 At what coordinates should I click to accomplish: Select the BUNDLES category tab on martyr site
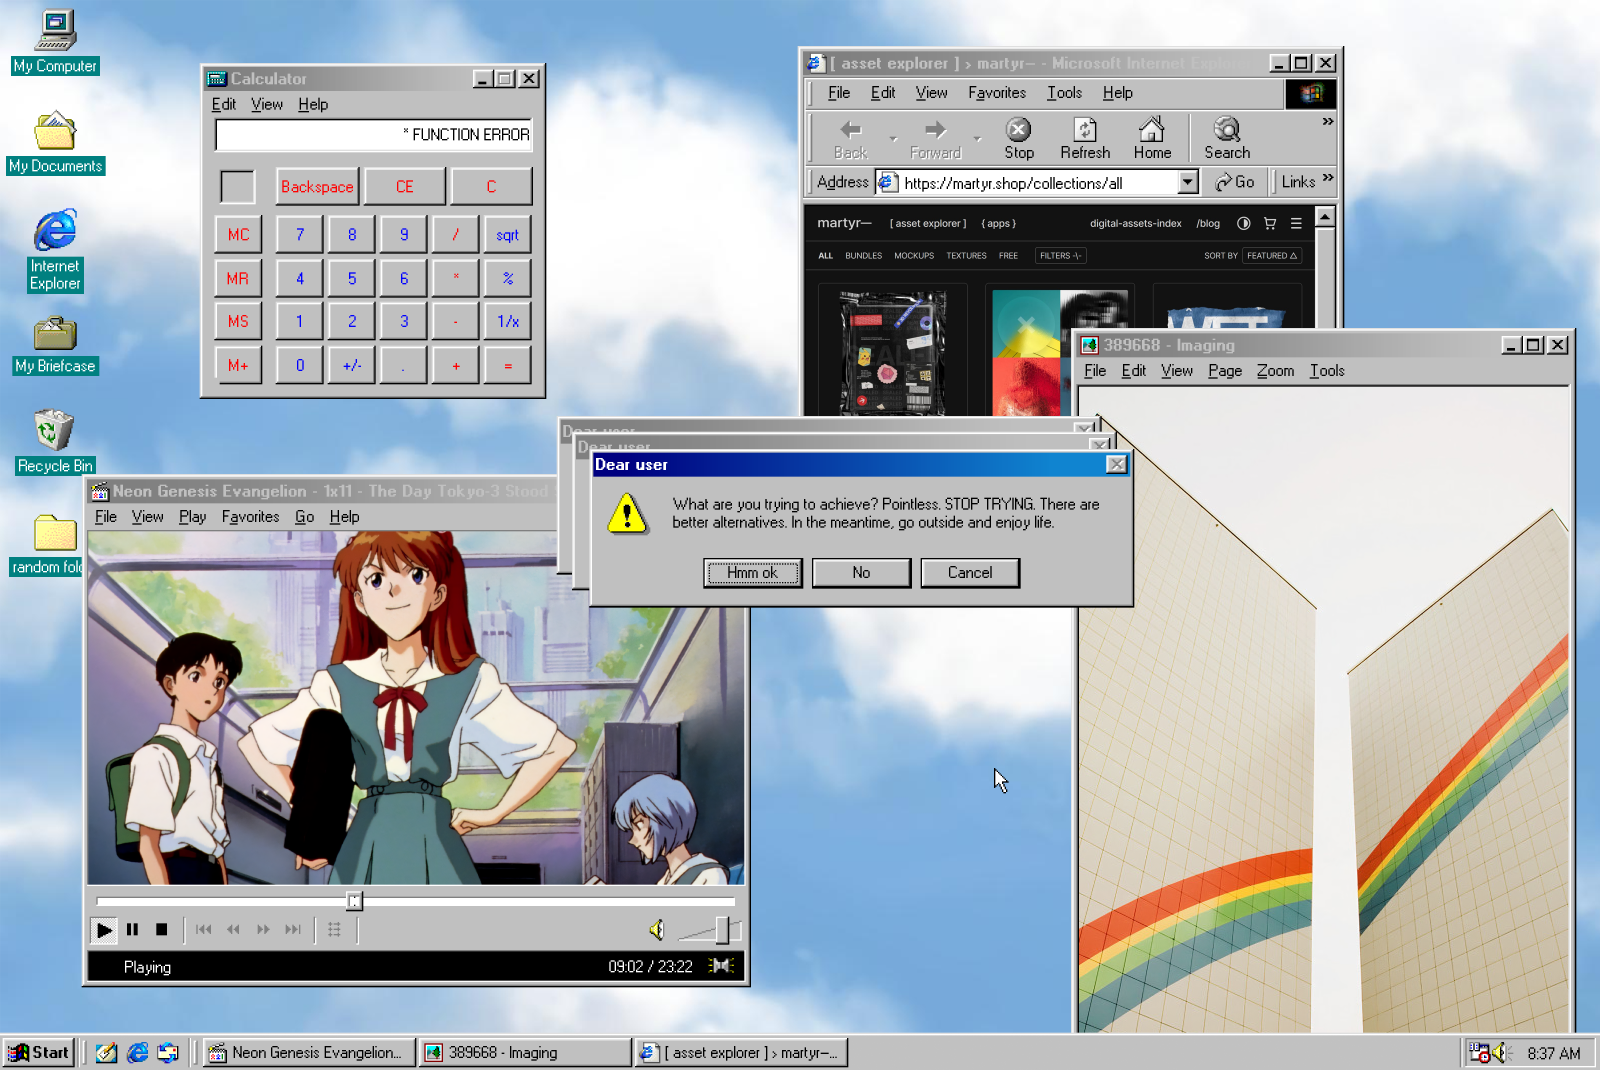pos(863,256)
